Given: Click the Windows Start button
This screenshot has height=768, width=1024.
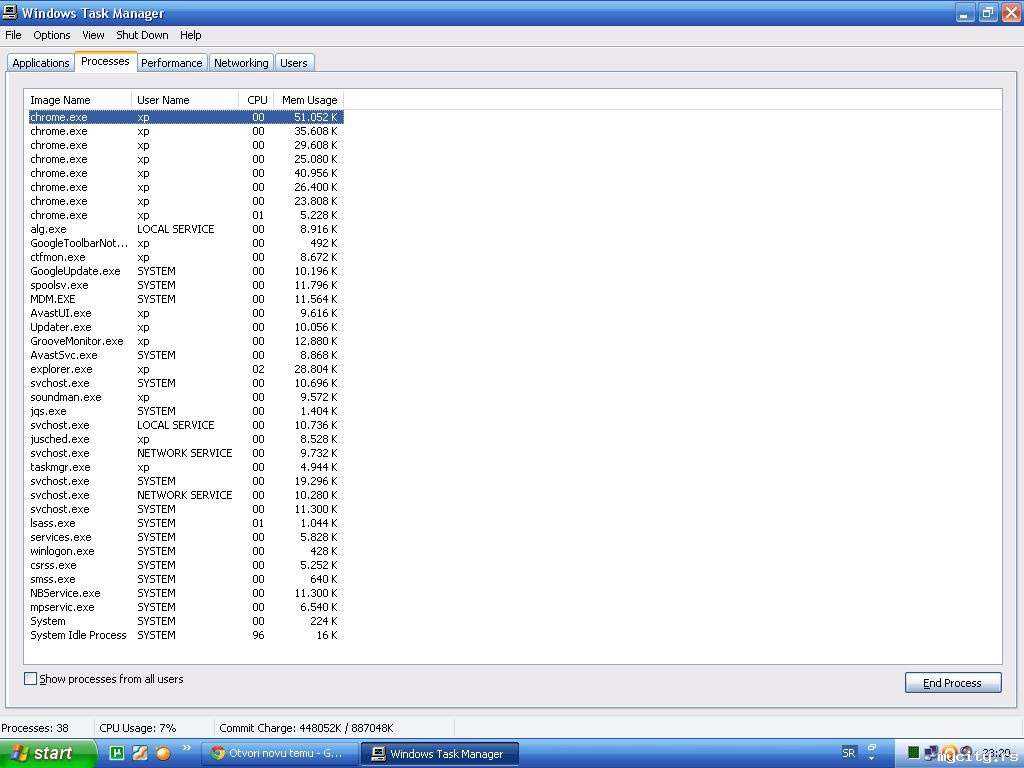Looking at the screenshot, I should [x=48, y=753].
